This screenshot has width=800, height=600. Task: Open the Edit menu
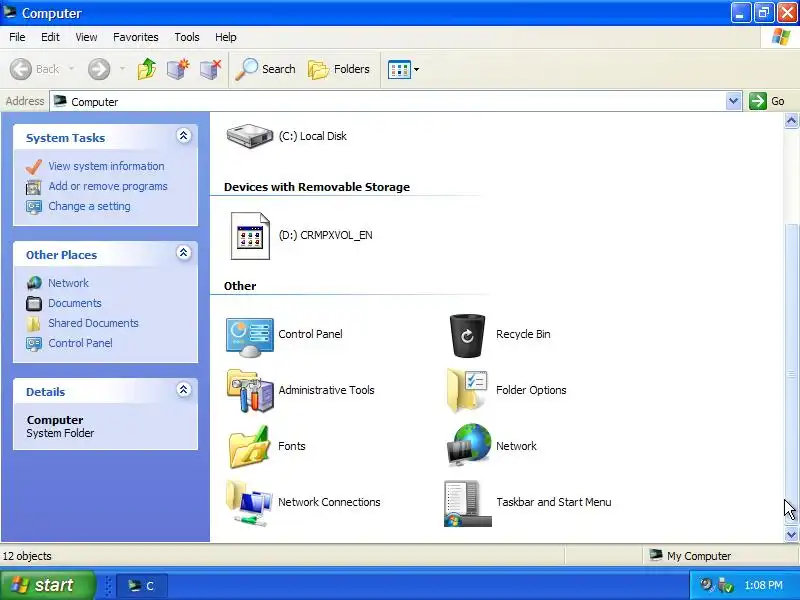point(50,37)
